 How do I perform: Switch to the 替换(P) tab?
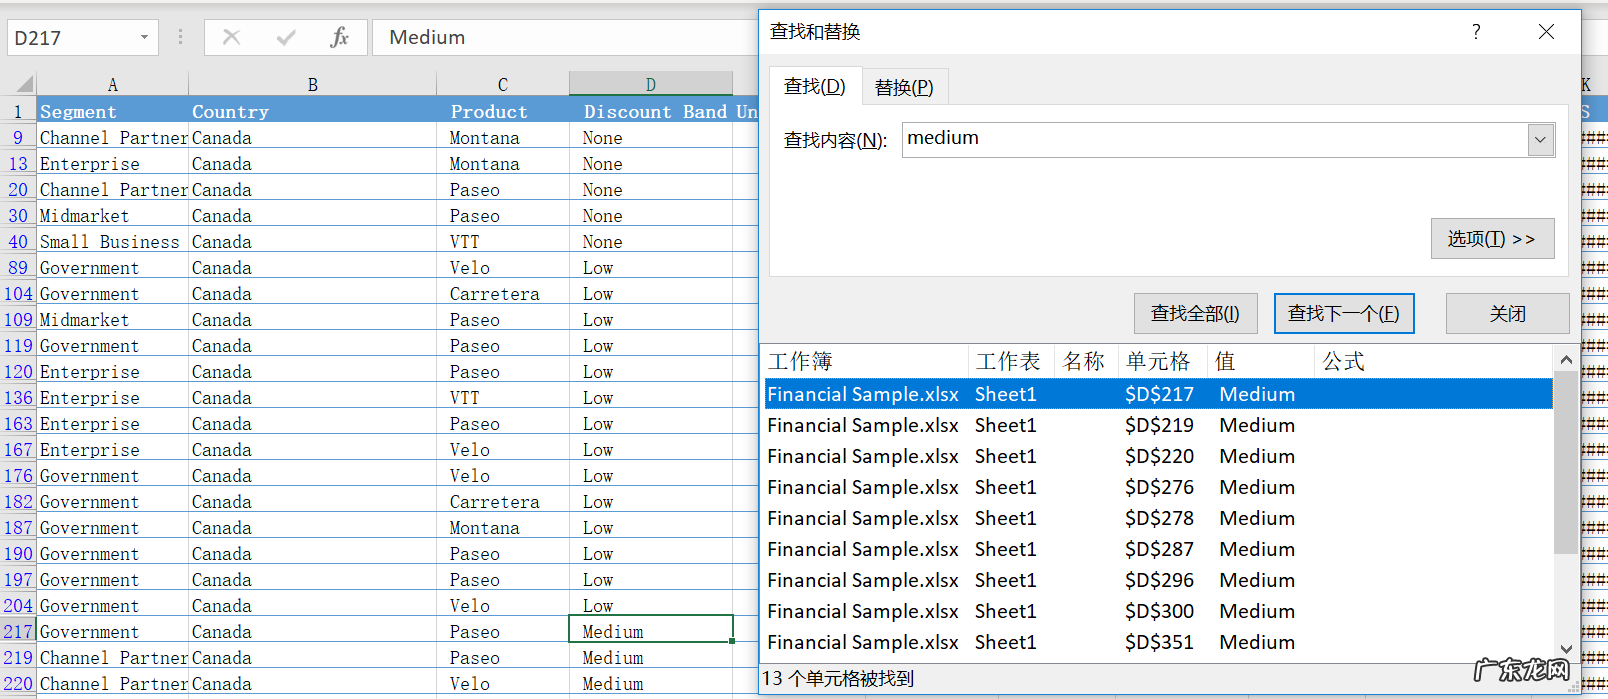903,88
